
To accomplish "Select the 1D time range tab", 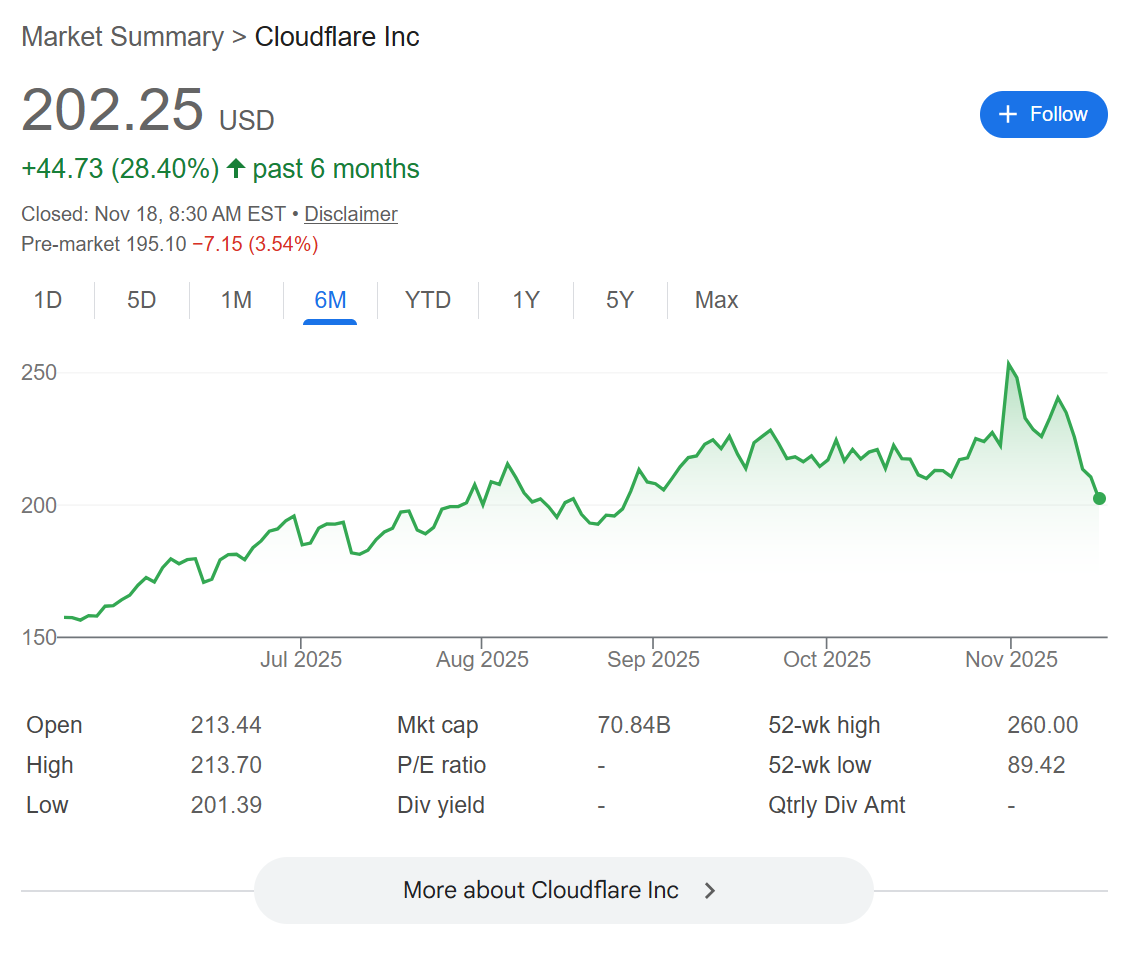I will 48,300.
